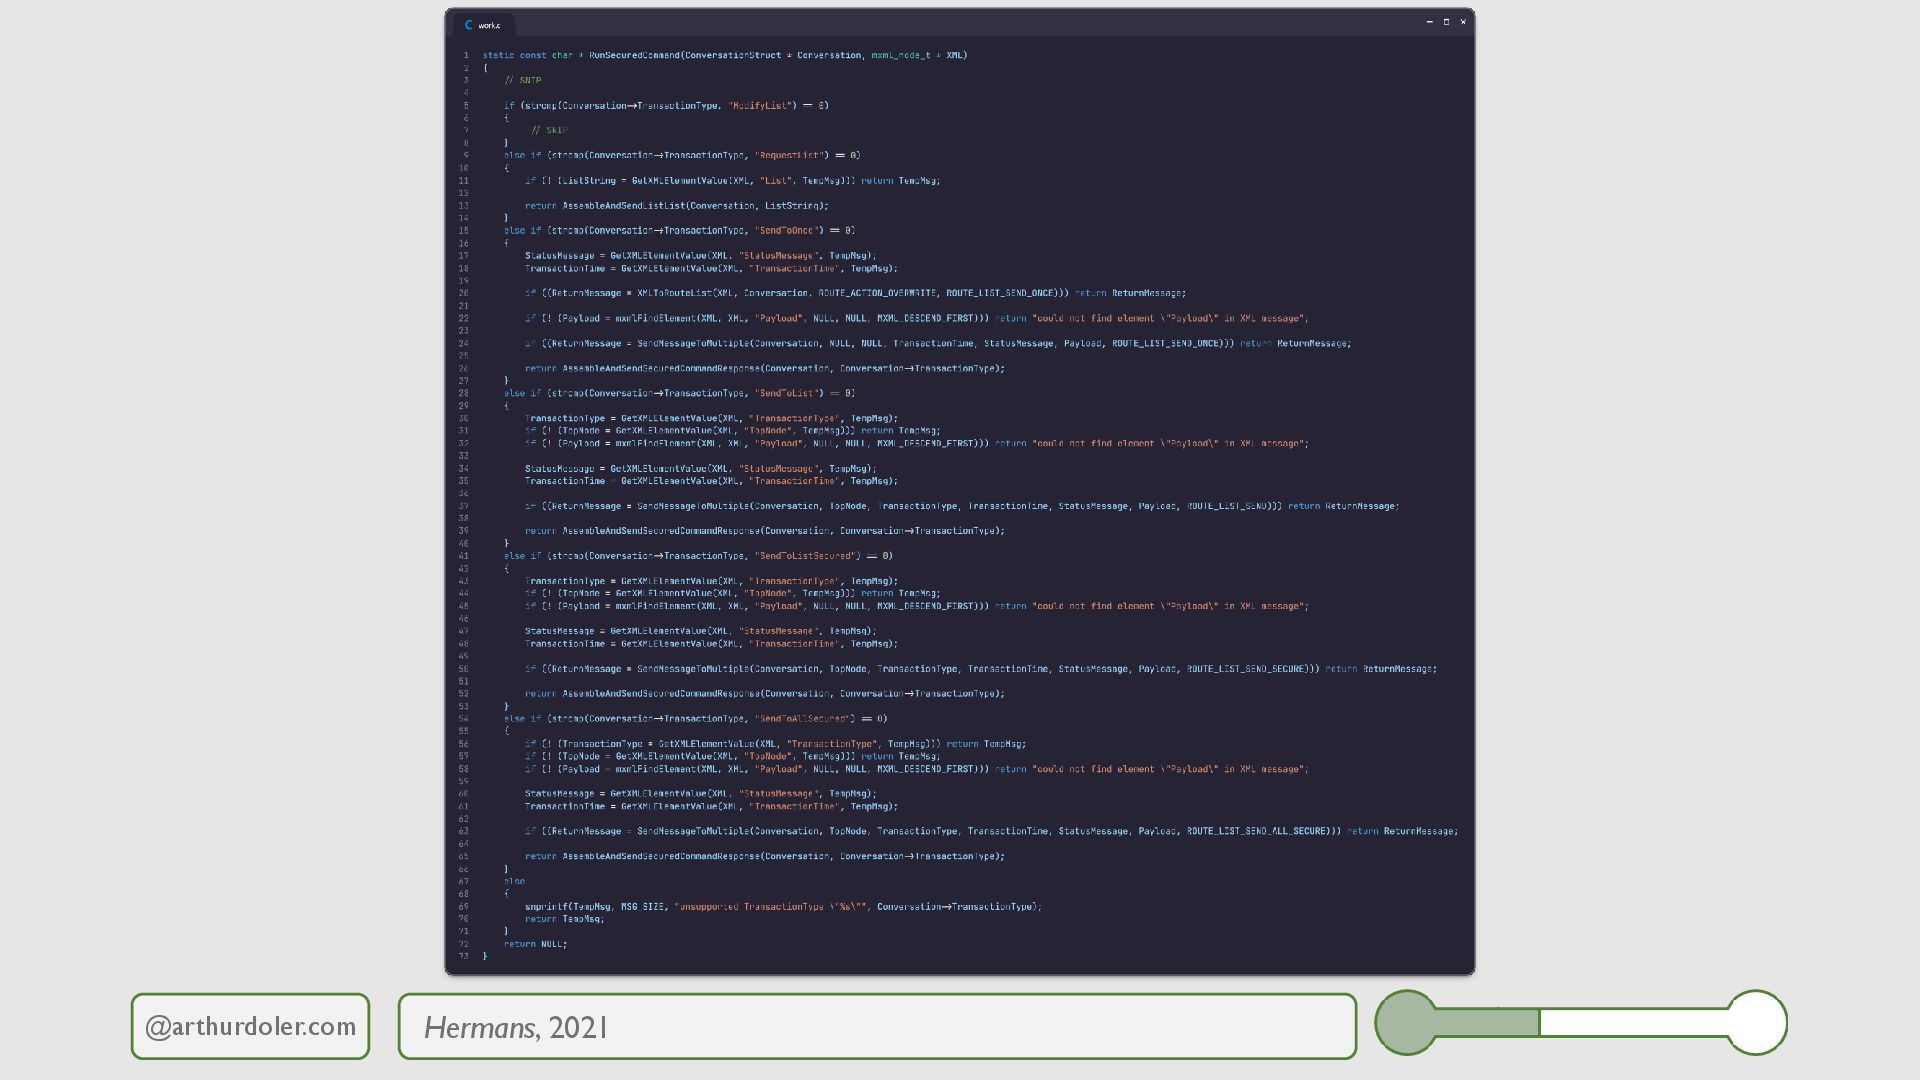This screenshot has height=1080, width=1920.
Task: Click the RunSecuredCommand function name on line 1
Action: click(x=634, y=56)
